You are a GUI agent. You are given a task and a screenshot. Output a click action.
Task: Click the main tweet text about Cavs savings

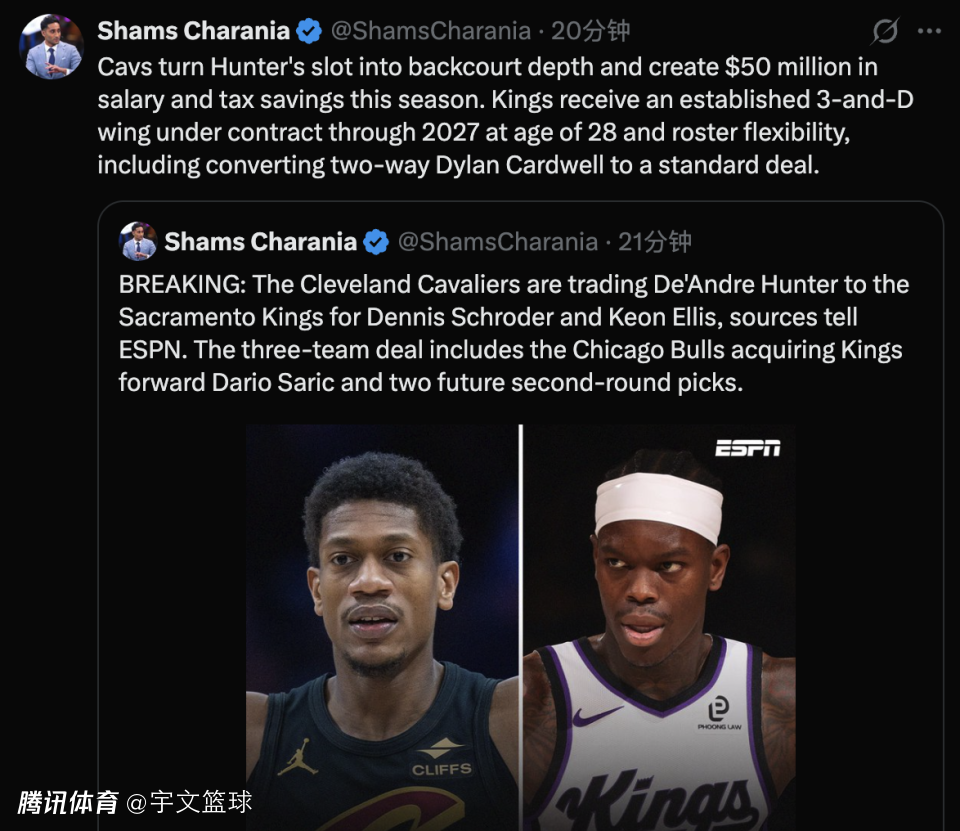[505, 116]
